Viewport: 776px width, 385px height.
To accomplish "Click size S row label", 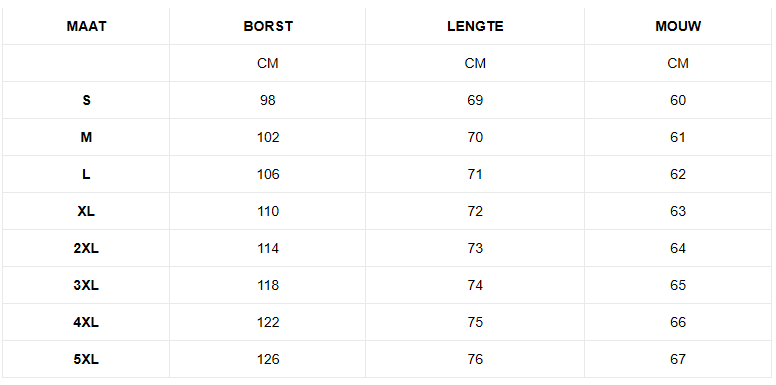I will click(x=86, y=100).
